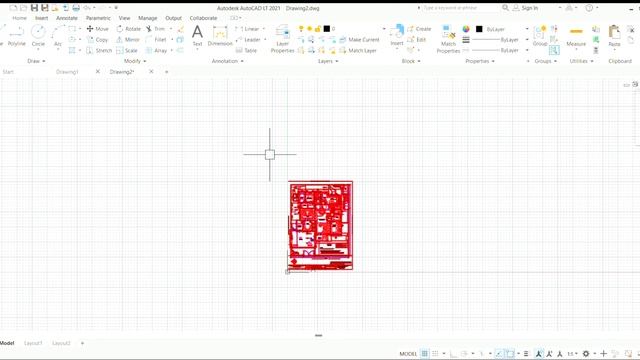
Task: Activate the Fillet tool
Action: pyautogui.click(x=156, y=40)
